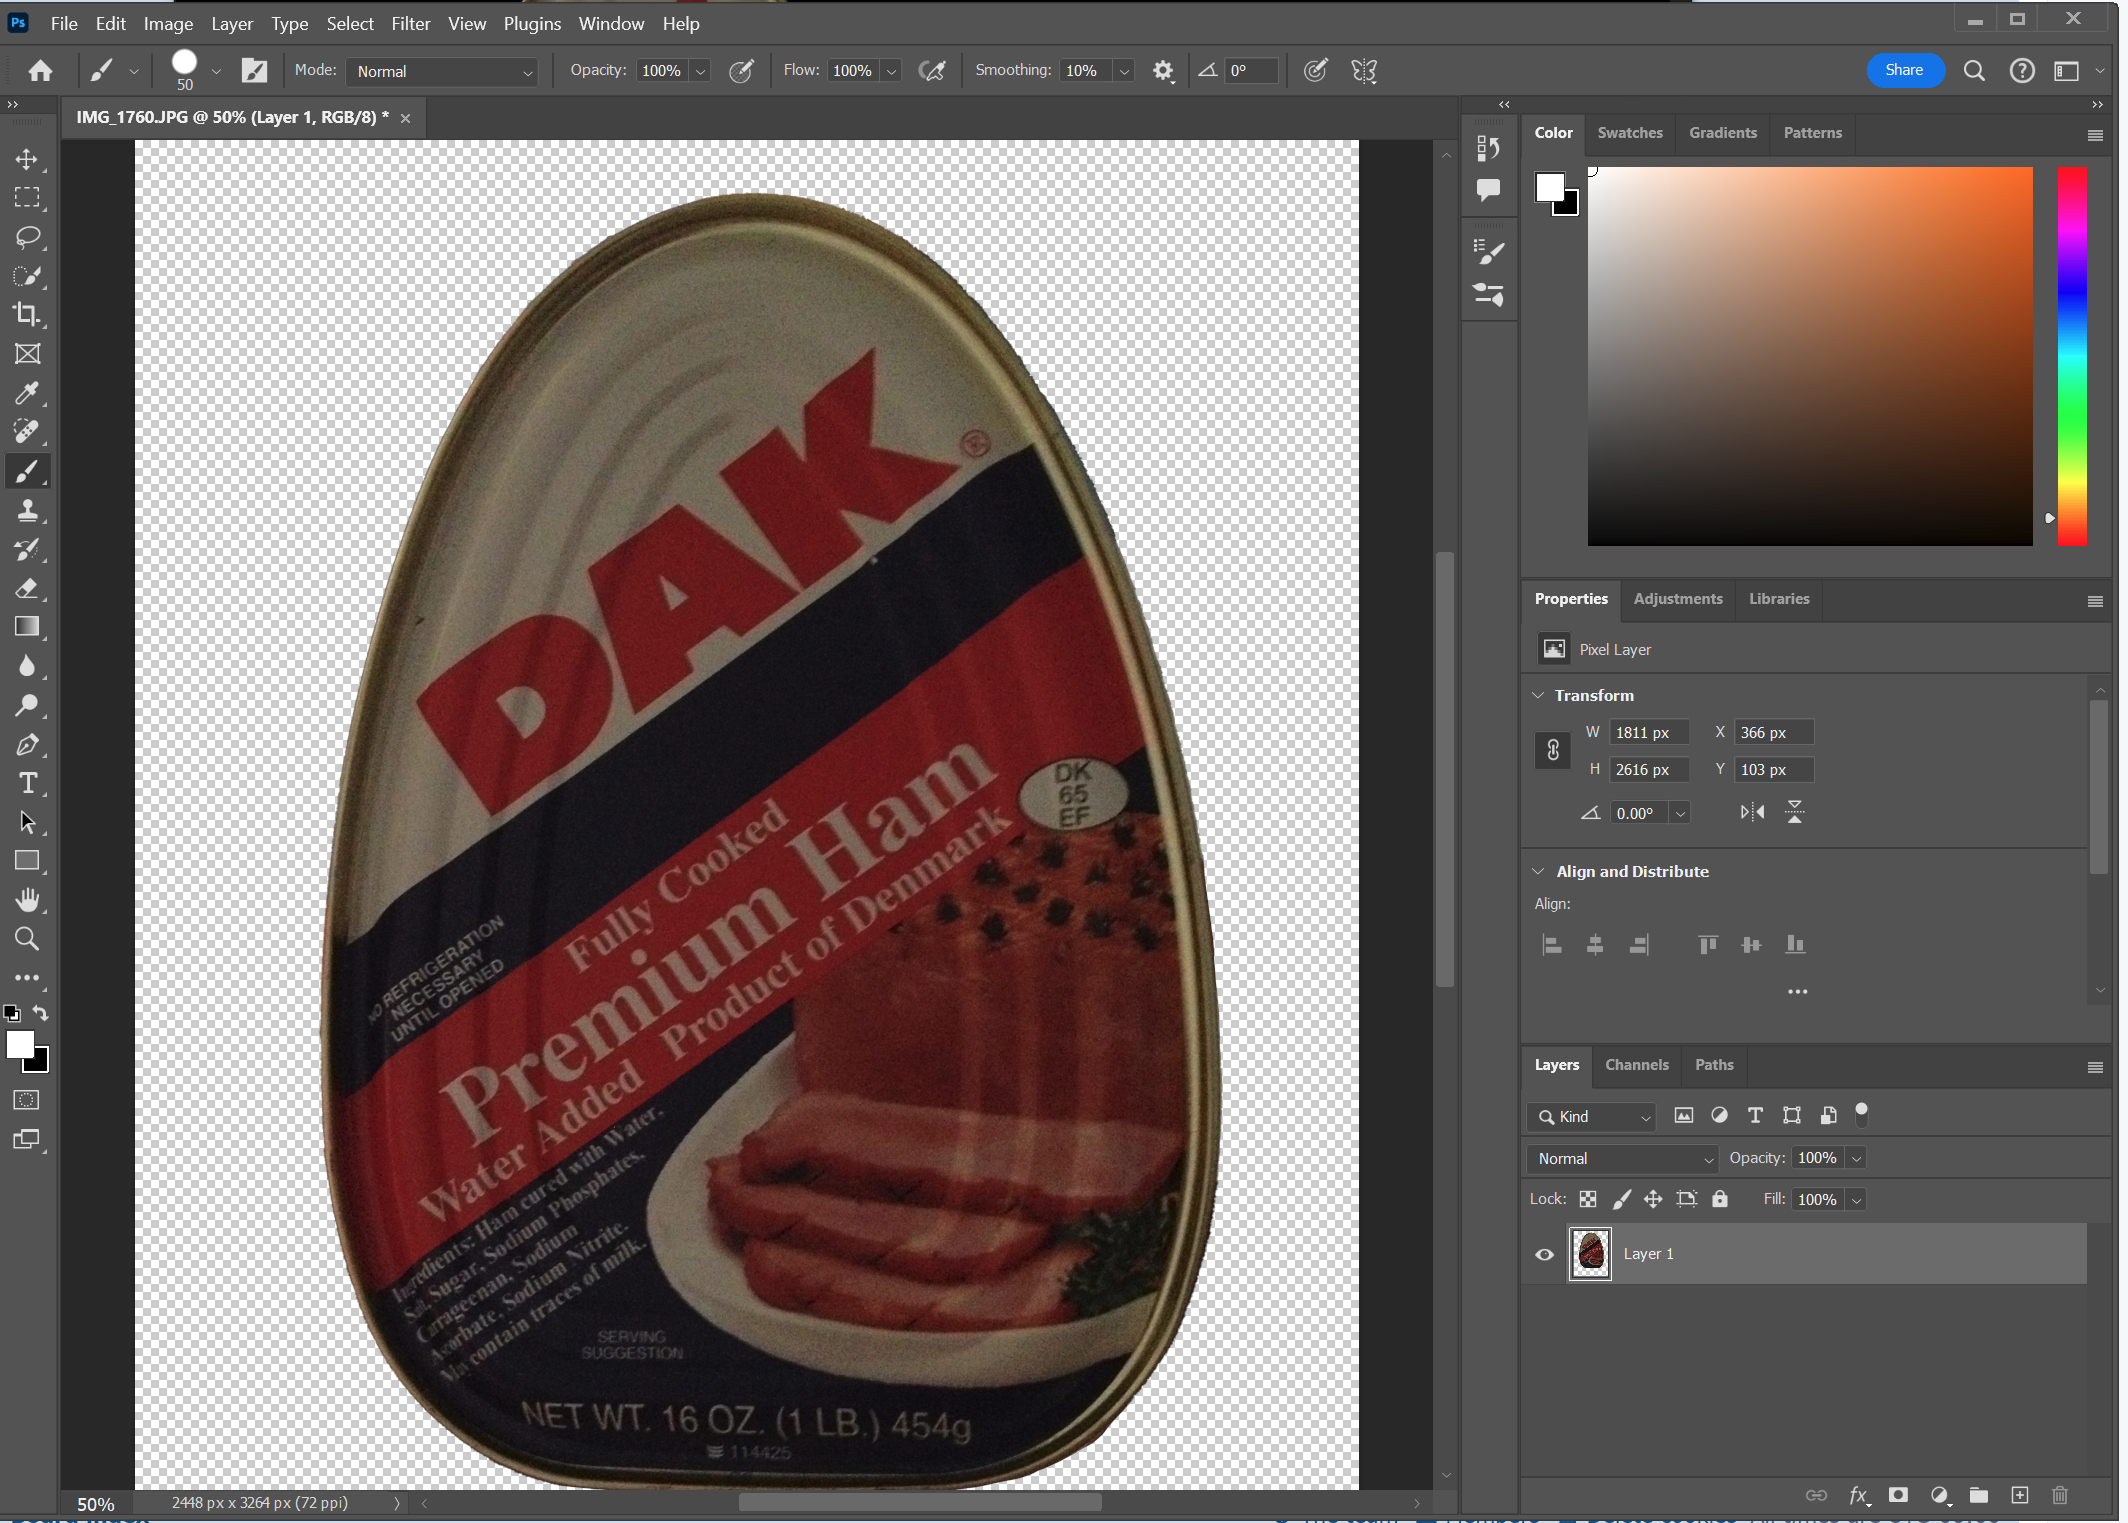Select the Eyedropper tool
The height and width of the screenshot is (1523, 2128).
[27, 393]
